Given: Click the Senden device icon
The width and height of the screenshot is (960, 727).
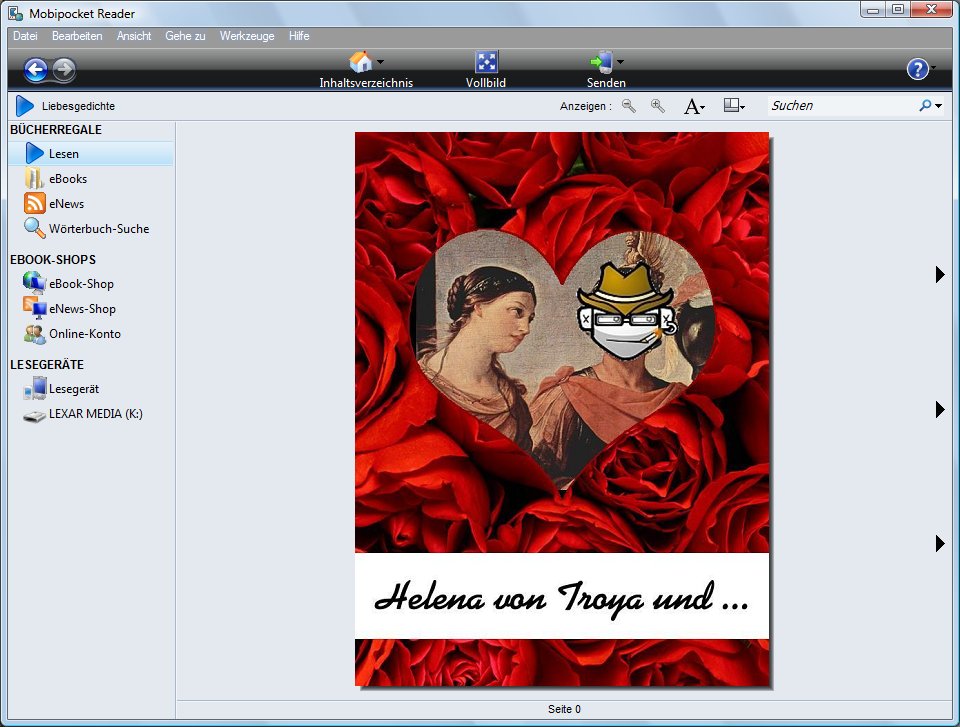Looking at the screenshot, I should [x=602, y=62].
